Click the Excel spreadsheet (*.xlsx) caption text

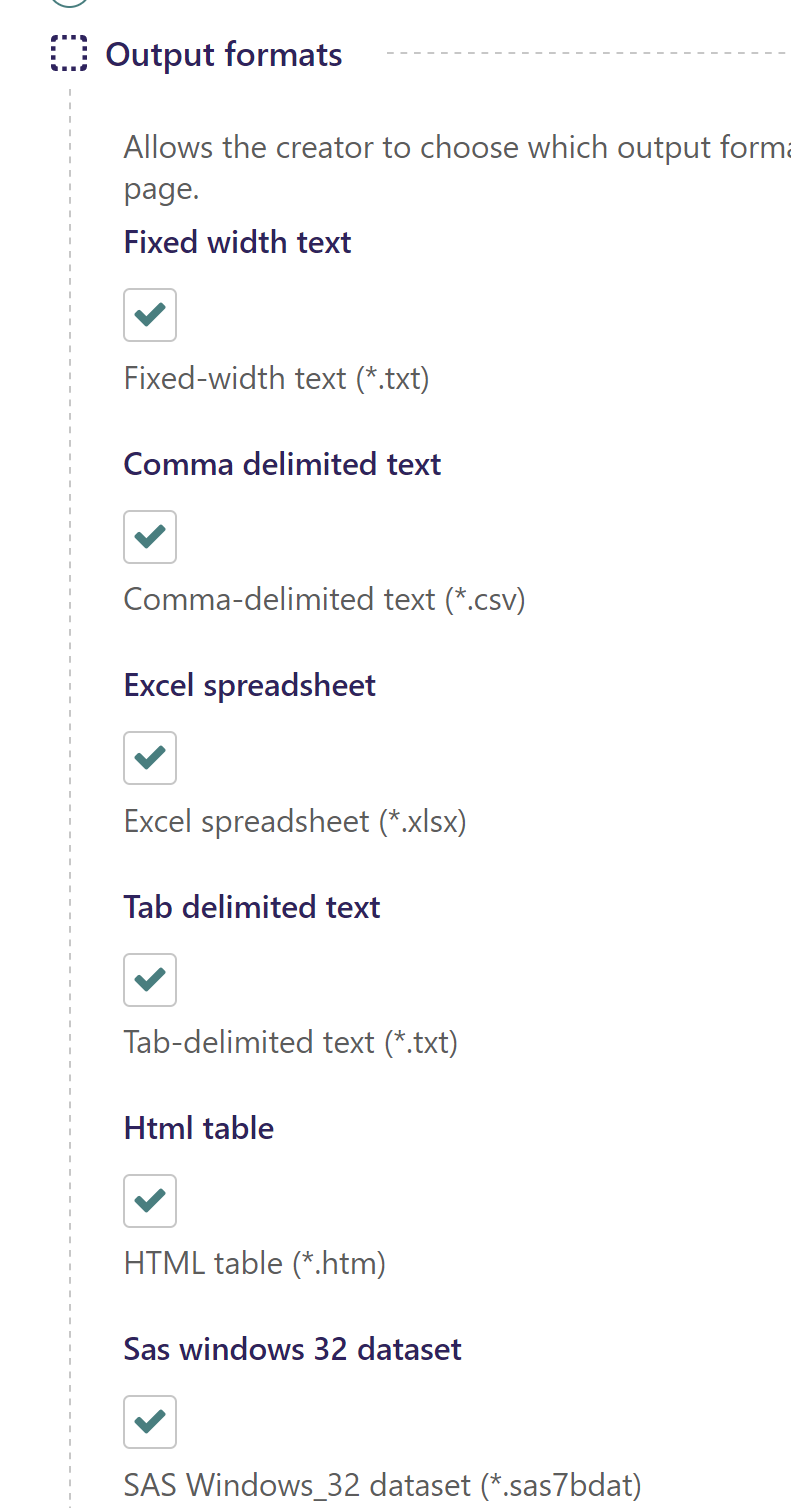pos(294,821)
